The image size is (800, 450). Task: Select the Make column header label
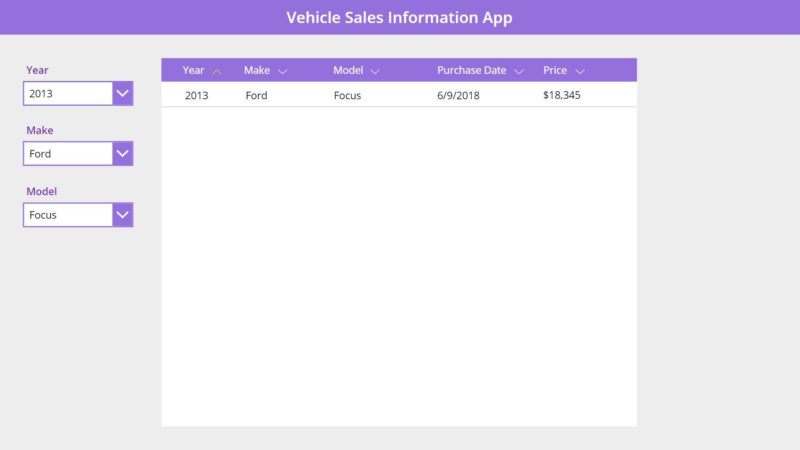click(256, 70)
